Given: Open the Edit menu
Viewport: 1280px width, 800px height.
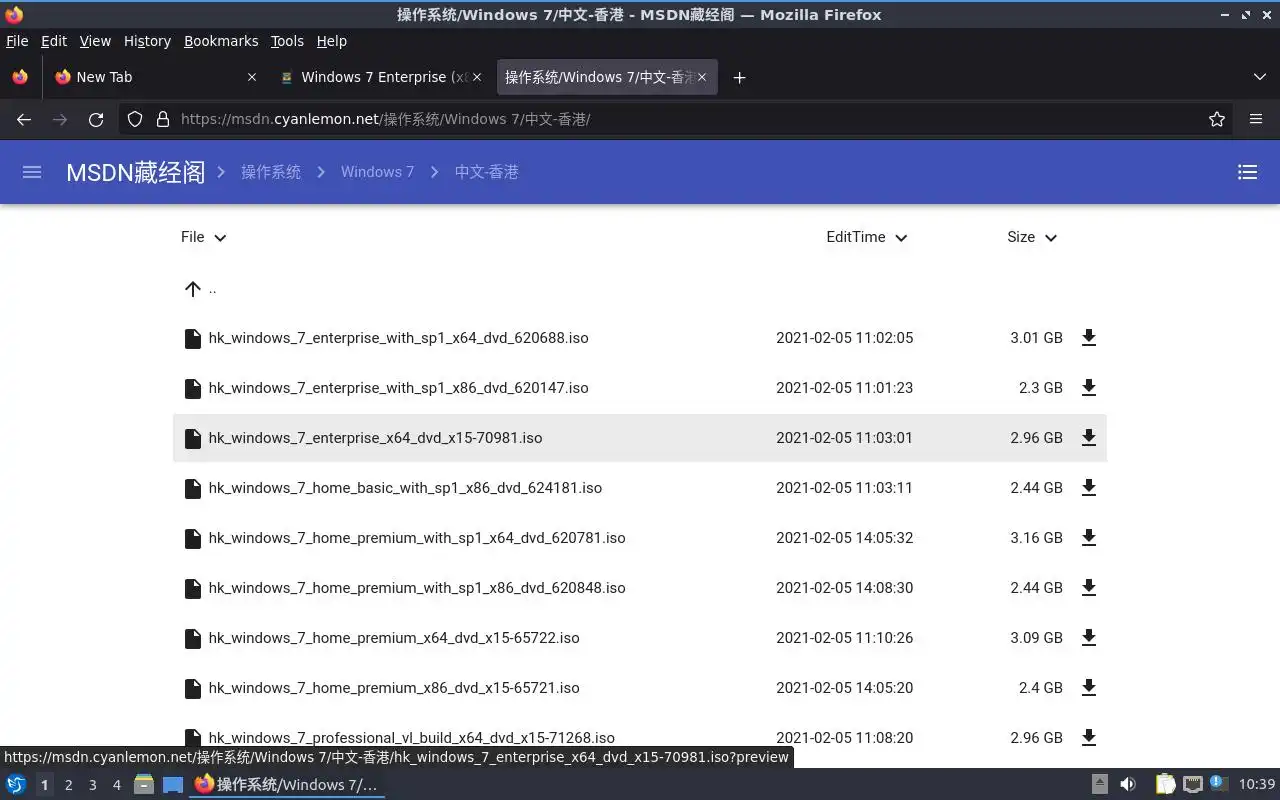Looking at the screenshot, I should tap(54, 41).
